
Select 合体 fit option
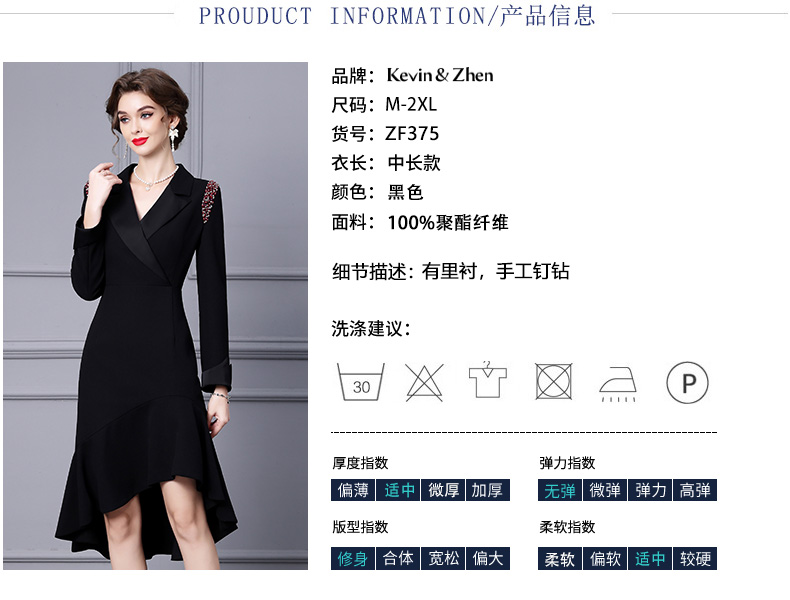click(x=398, y=558)
